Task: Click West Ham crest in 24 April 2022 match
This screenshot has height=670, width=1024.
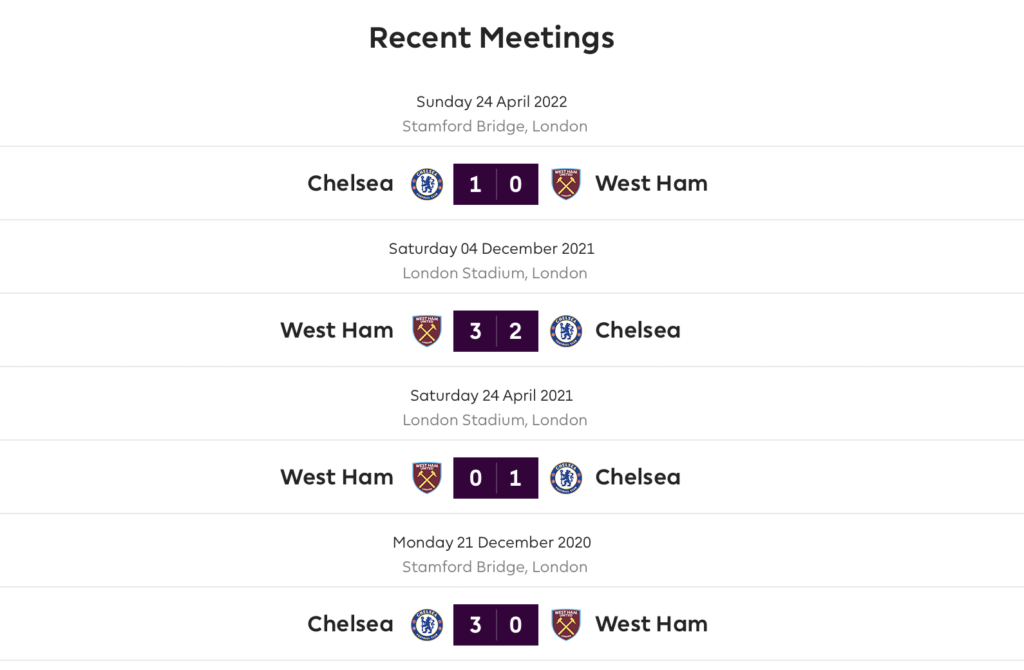Action: point(566,184)
